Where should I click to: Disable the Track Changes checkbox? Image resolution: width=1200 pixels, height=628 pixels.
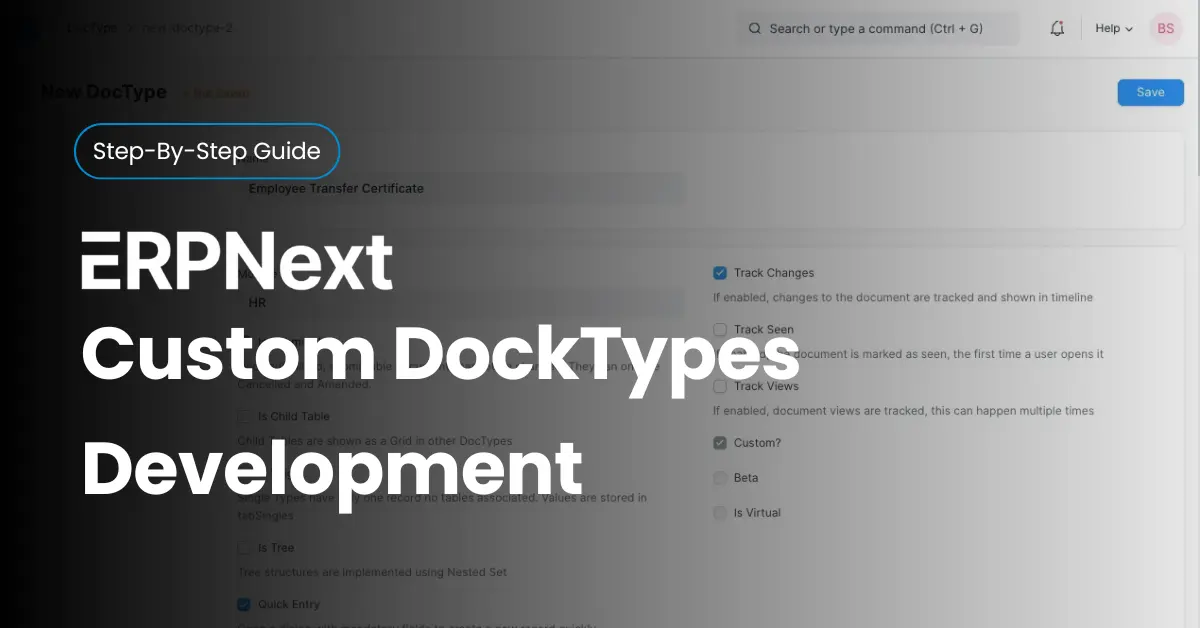(720, 273)
